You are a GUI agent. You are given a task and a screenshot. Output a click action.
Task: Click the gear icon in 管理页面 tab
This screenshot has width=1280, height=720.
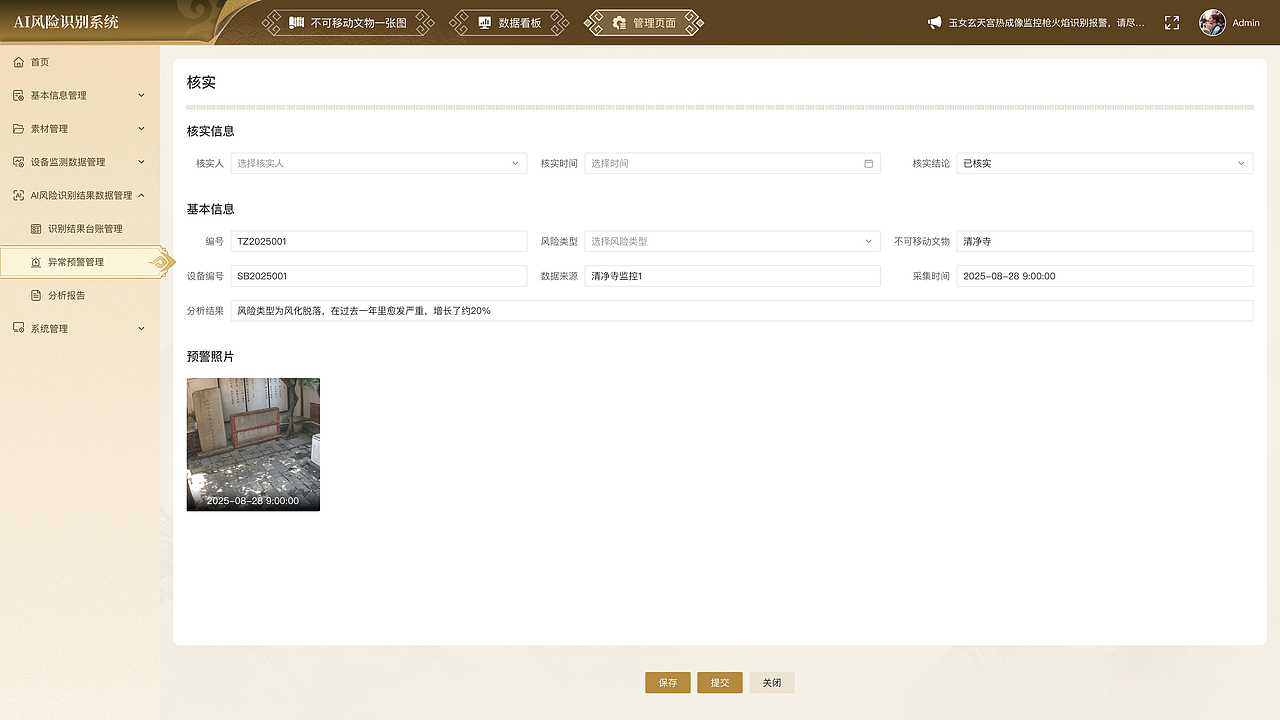[619, 22]
